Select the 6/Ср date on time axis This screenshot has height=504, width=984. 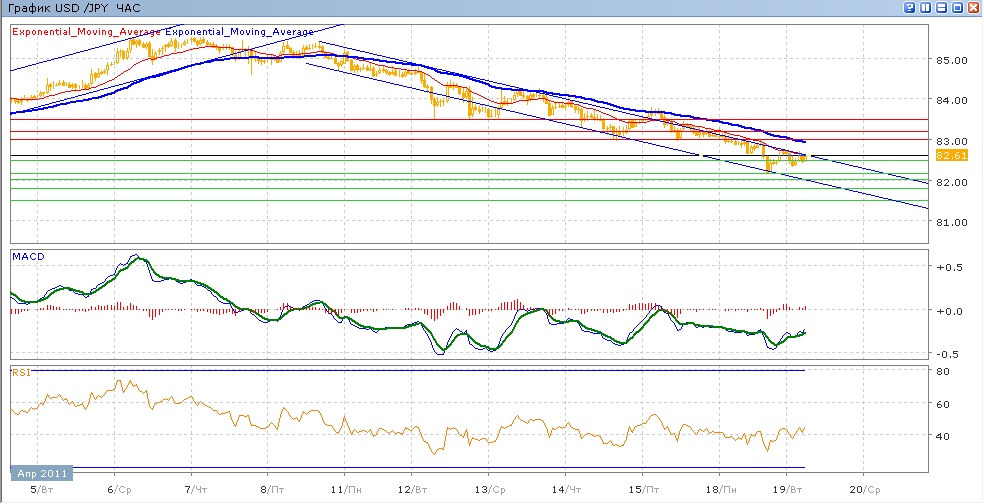pos(120,490)
